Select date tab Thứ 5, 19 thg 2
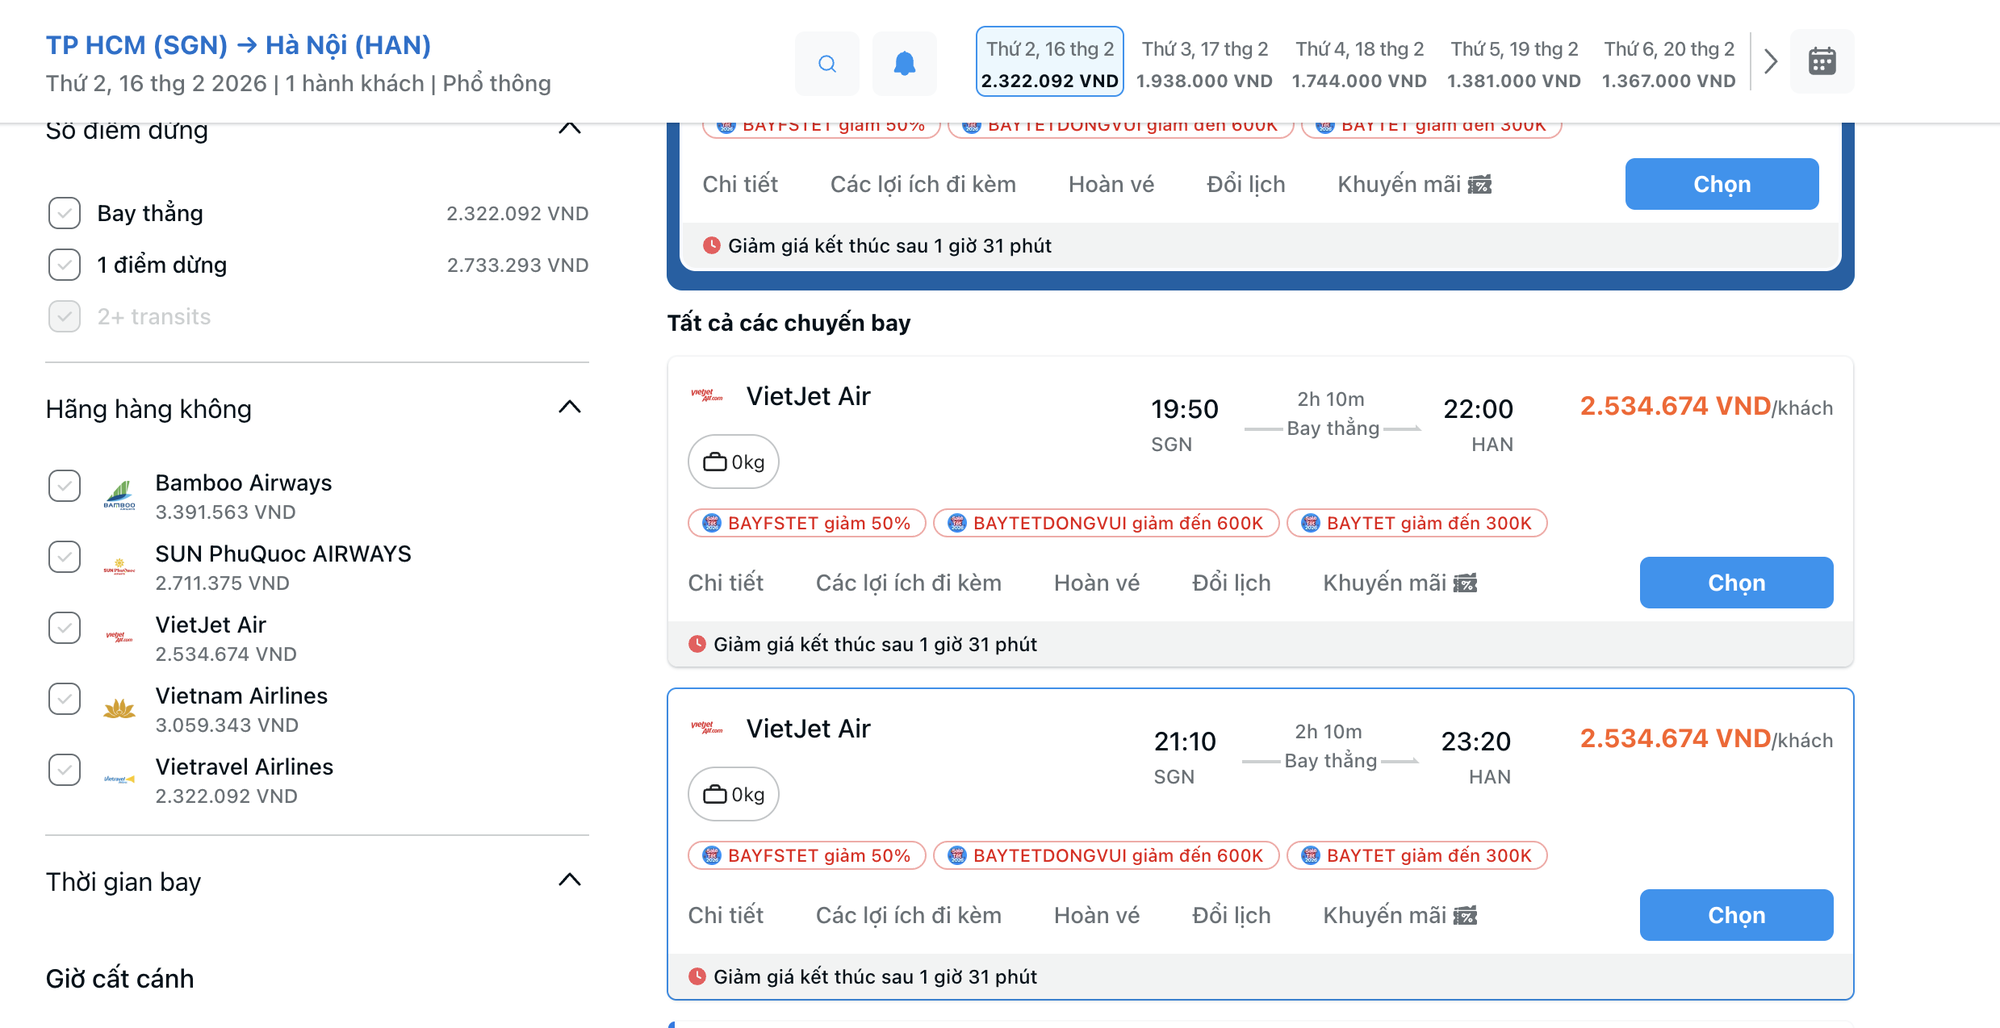Screen dimensions: 2000x1028 click(x=1513, y=63)
